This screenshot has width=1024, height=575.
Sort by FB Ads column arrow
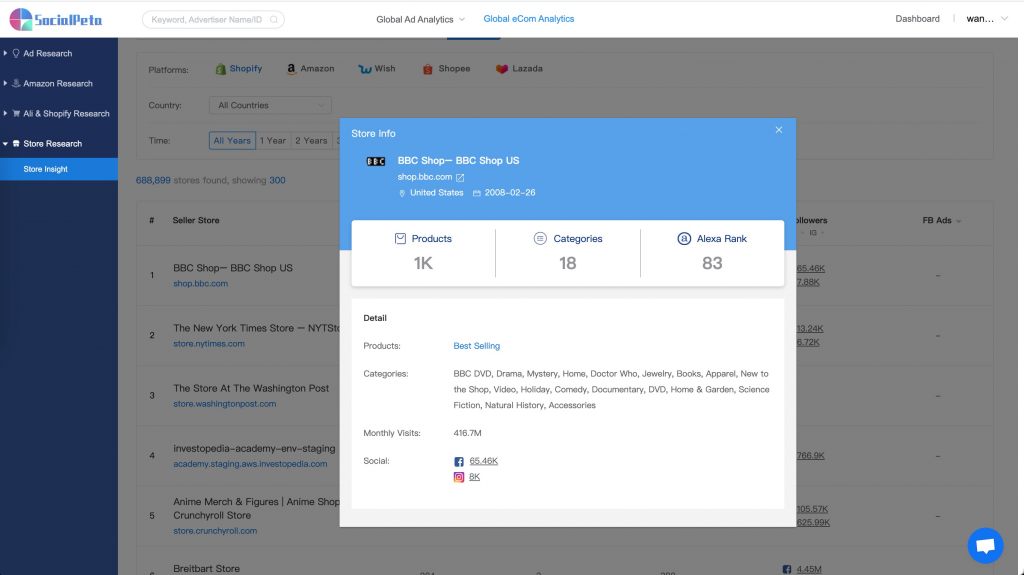tap(959, 222)
